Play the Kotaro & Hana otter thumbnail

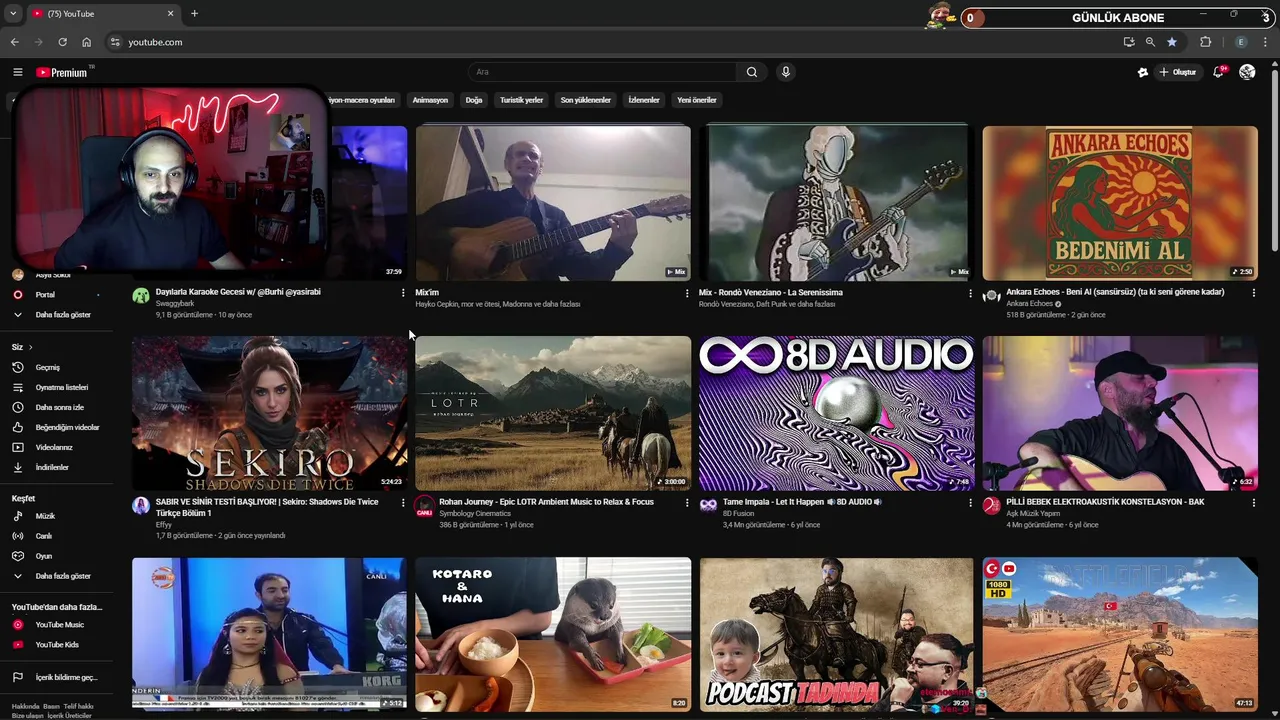(553, 635)
